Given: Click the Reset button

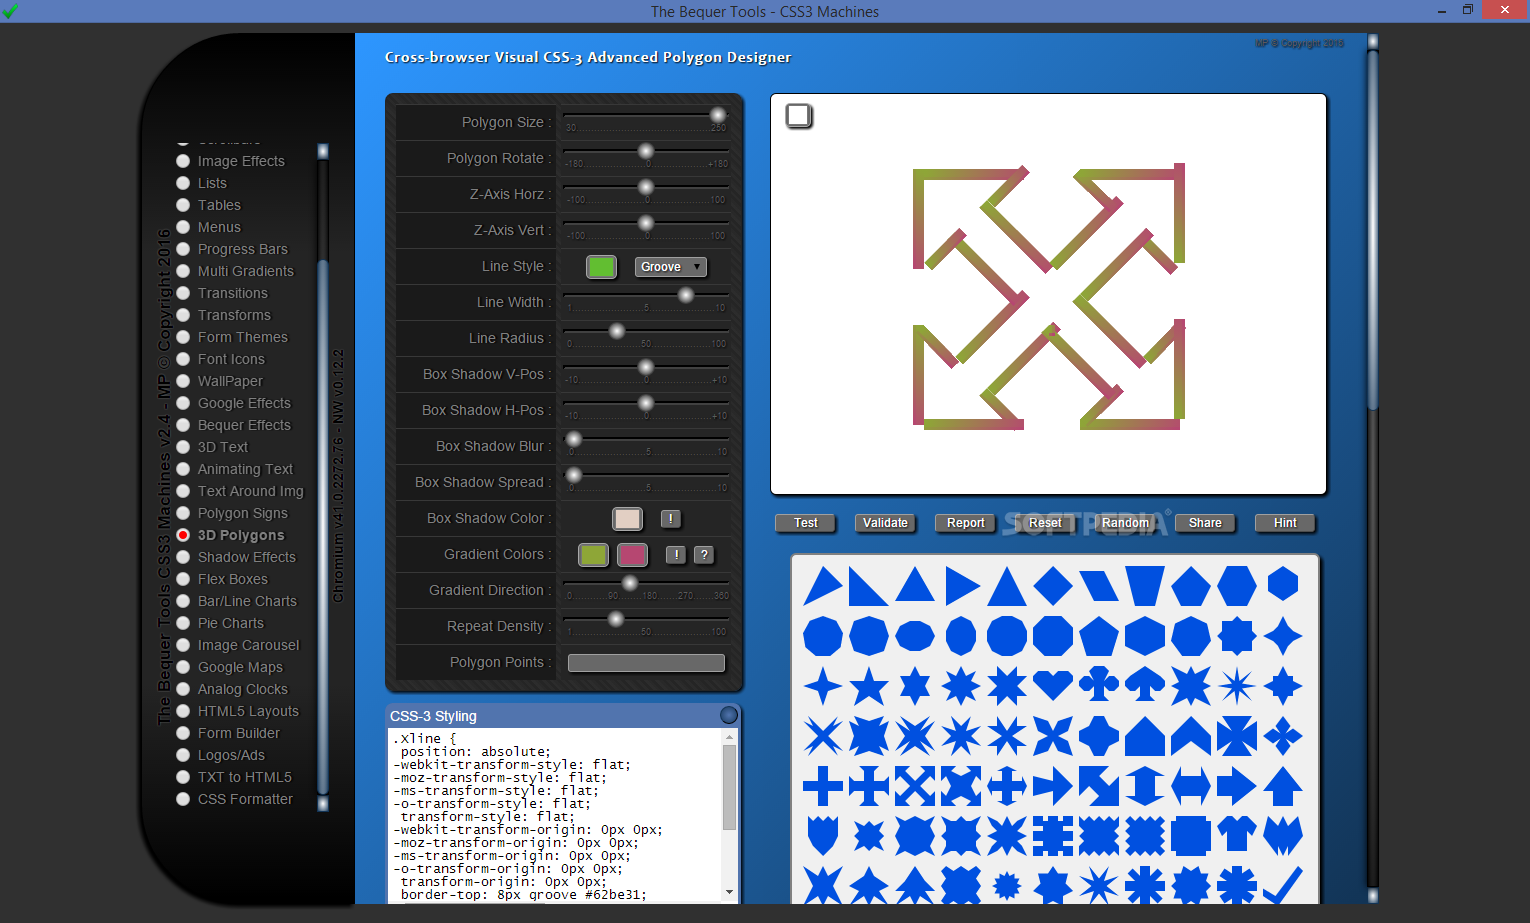Looking at the screenshot, I should click(1046, 523).
